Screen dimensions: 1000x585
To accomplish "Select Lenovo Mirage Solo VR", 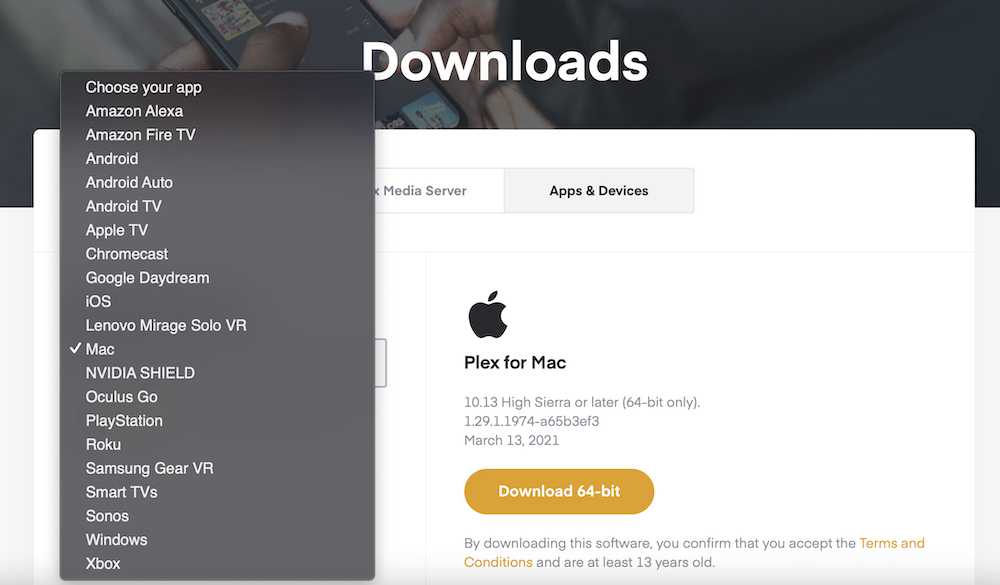I will (x=217, y=325).
